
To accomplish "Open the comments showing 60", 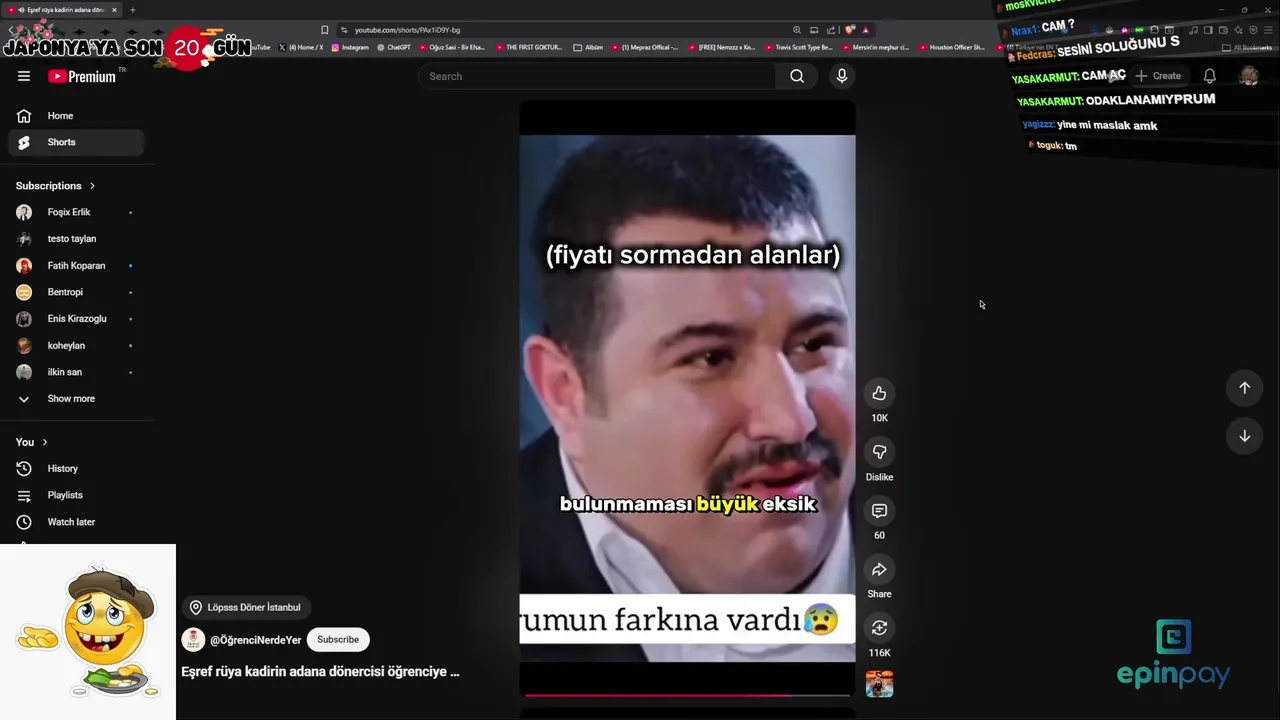I will coord(879,510).
